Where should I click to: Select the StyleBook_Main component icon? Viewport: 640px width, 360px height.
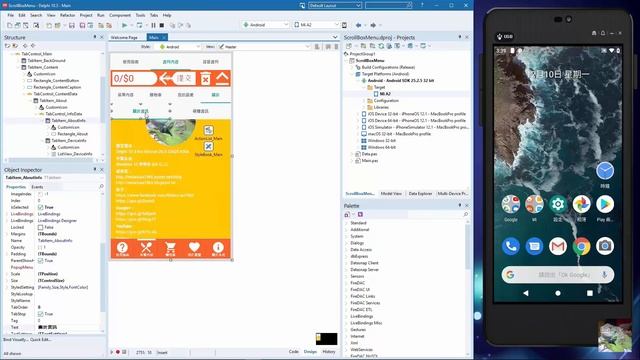click(208, 146)
